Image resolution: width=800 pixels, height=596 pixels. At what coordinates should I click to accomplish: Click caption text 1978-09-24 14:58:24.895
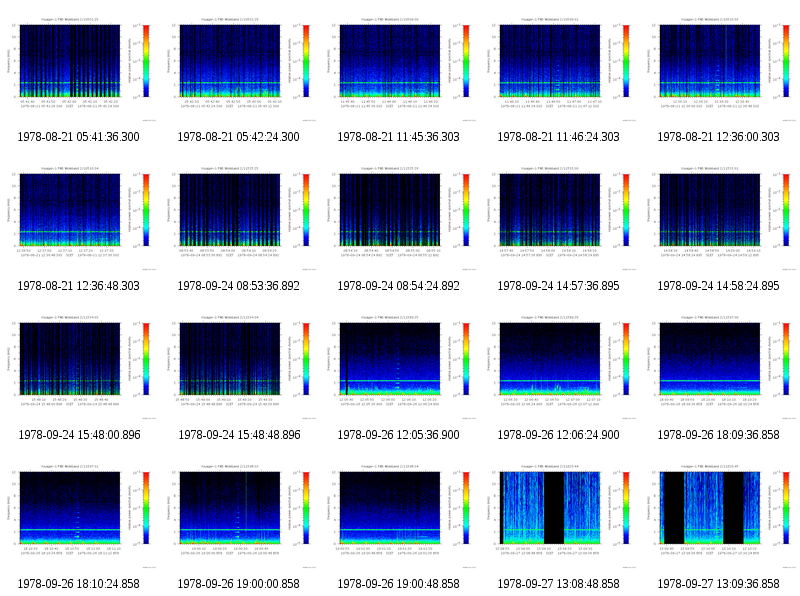tap(718, 286)
